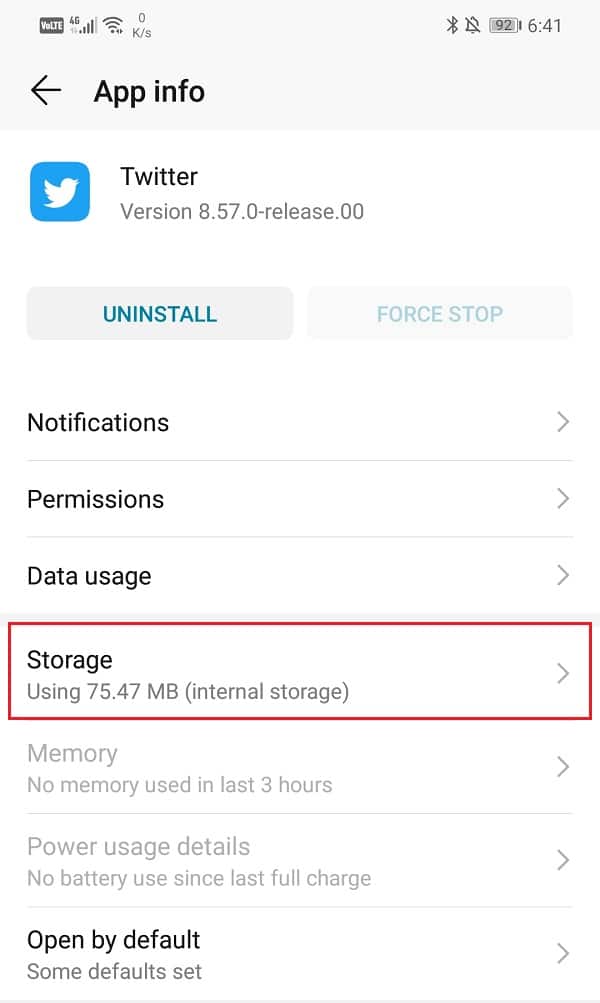Tap the Bluetooth status icon
600x1003 pixels.
point(452,26)
